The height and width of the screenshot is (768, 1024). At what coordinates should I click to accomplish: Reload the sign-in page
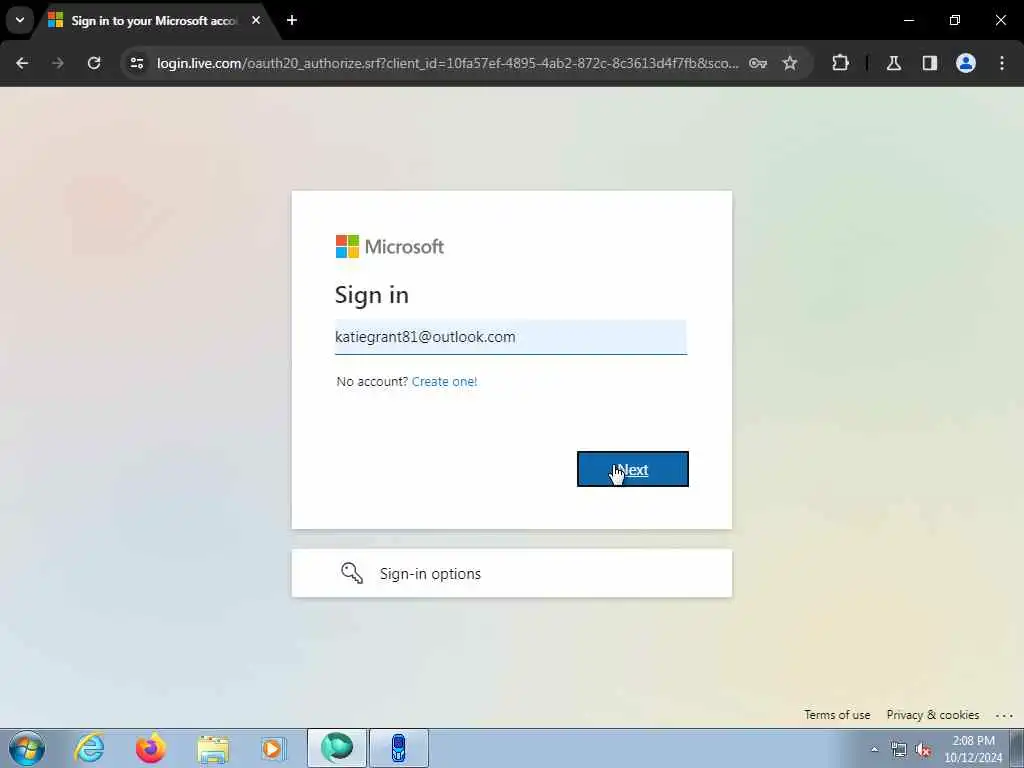[x=94, y=63]
